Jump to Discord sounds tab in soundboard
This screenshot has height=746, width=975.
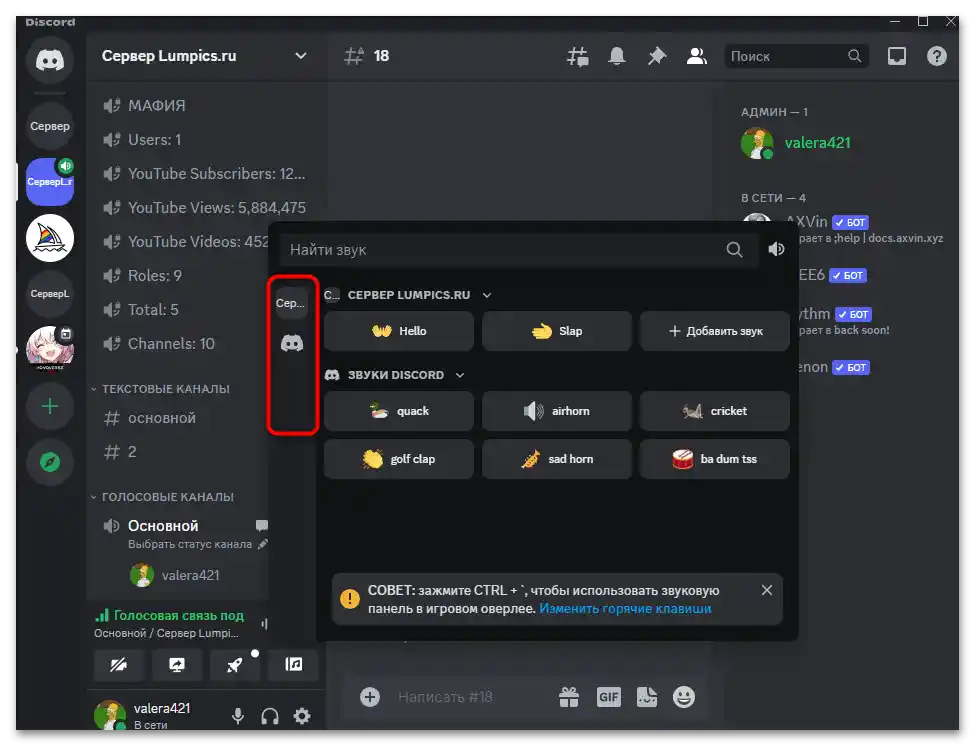tap(292, 343)
